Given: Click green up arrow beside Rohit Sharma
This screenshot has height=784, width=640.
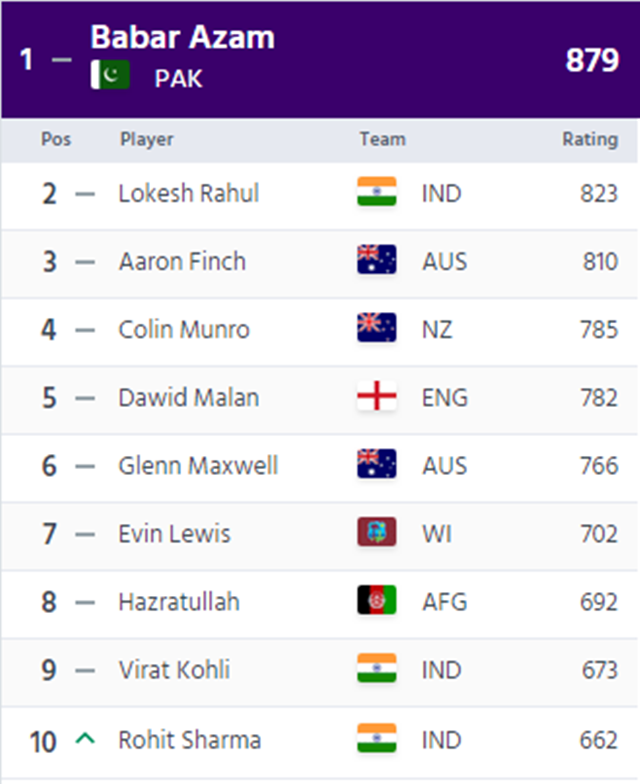Looking at the screenshot, I should tap(85, 738).
